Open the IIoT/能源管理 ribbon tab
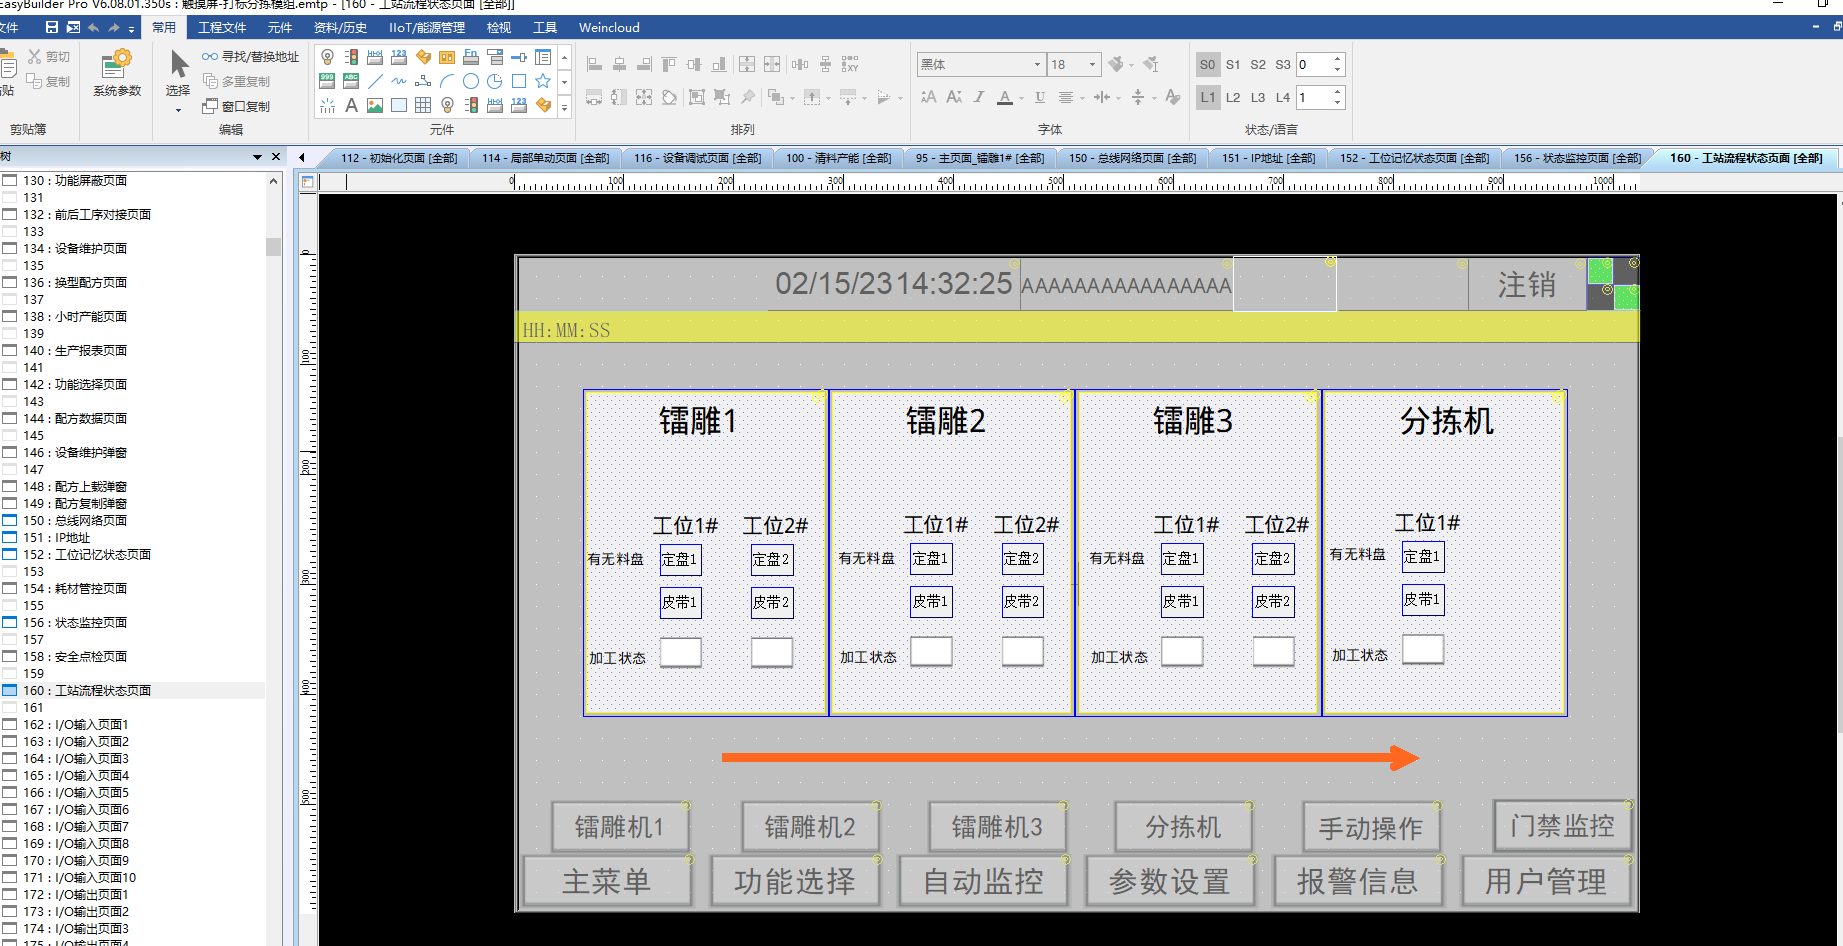The image size is (1843, 946). click(x=427, y=27)
